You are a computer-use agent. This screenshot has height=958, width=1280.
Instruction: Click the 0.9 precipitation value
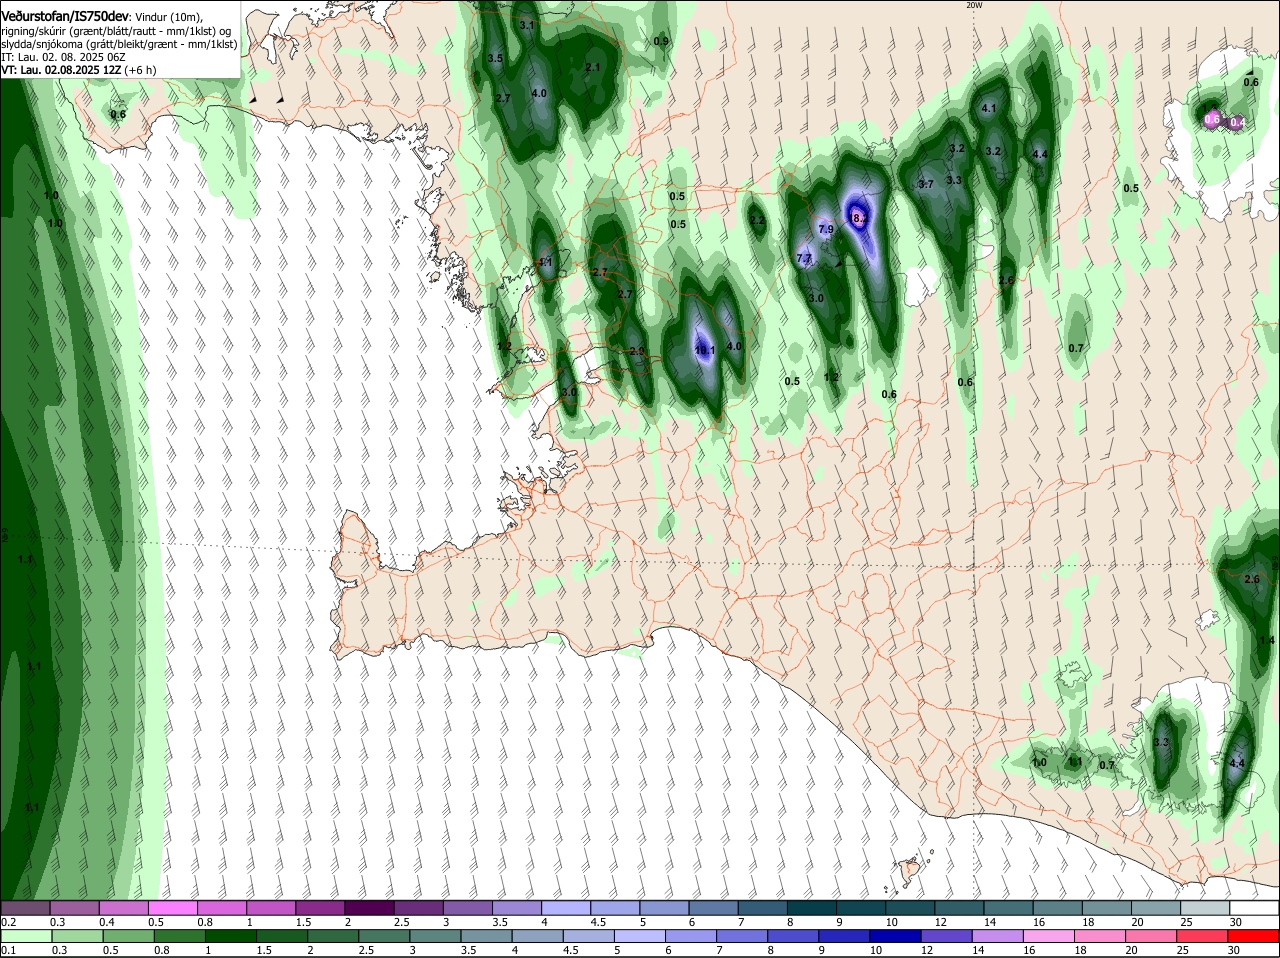pos(661,41)
